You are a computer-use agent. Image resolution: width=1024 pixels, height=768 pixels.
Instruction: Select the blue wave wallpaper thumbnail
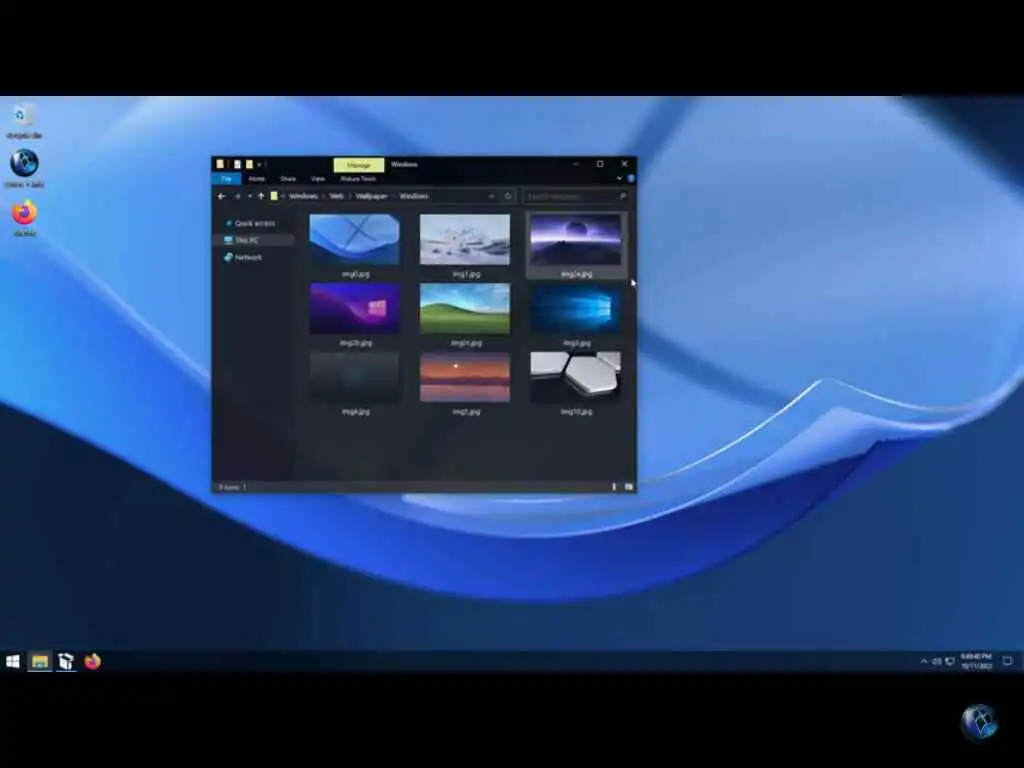pyautogui.click(x=355, y=239)
